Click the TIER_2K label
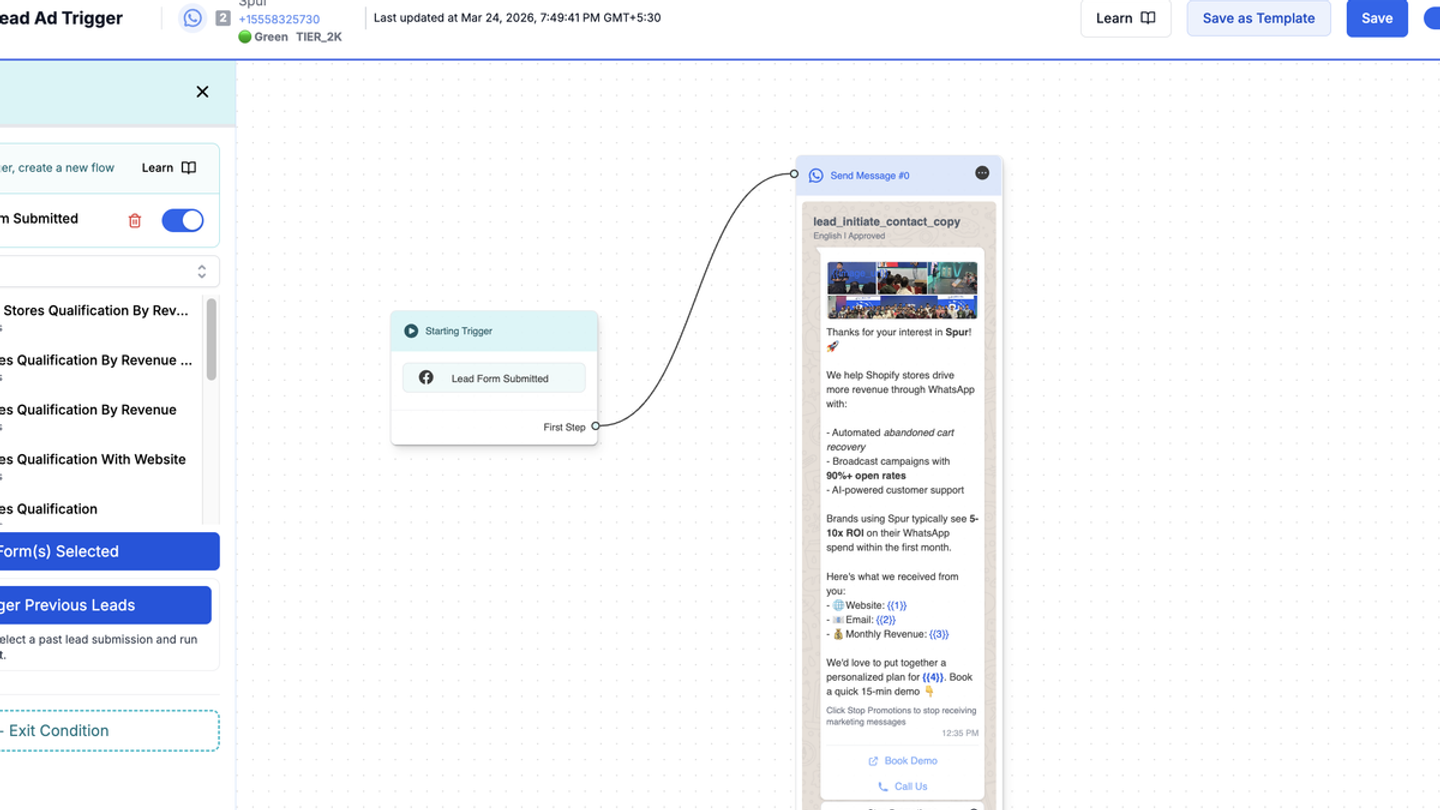This screenshot has width=1440, height=810. click(x=319, y=37)
